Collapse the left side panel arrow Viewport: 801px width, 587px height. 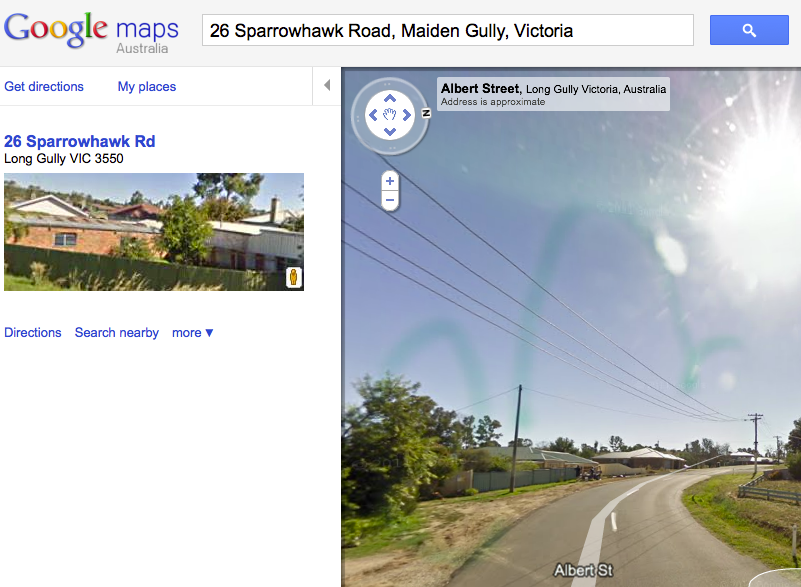(327, 85)
